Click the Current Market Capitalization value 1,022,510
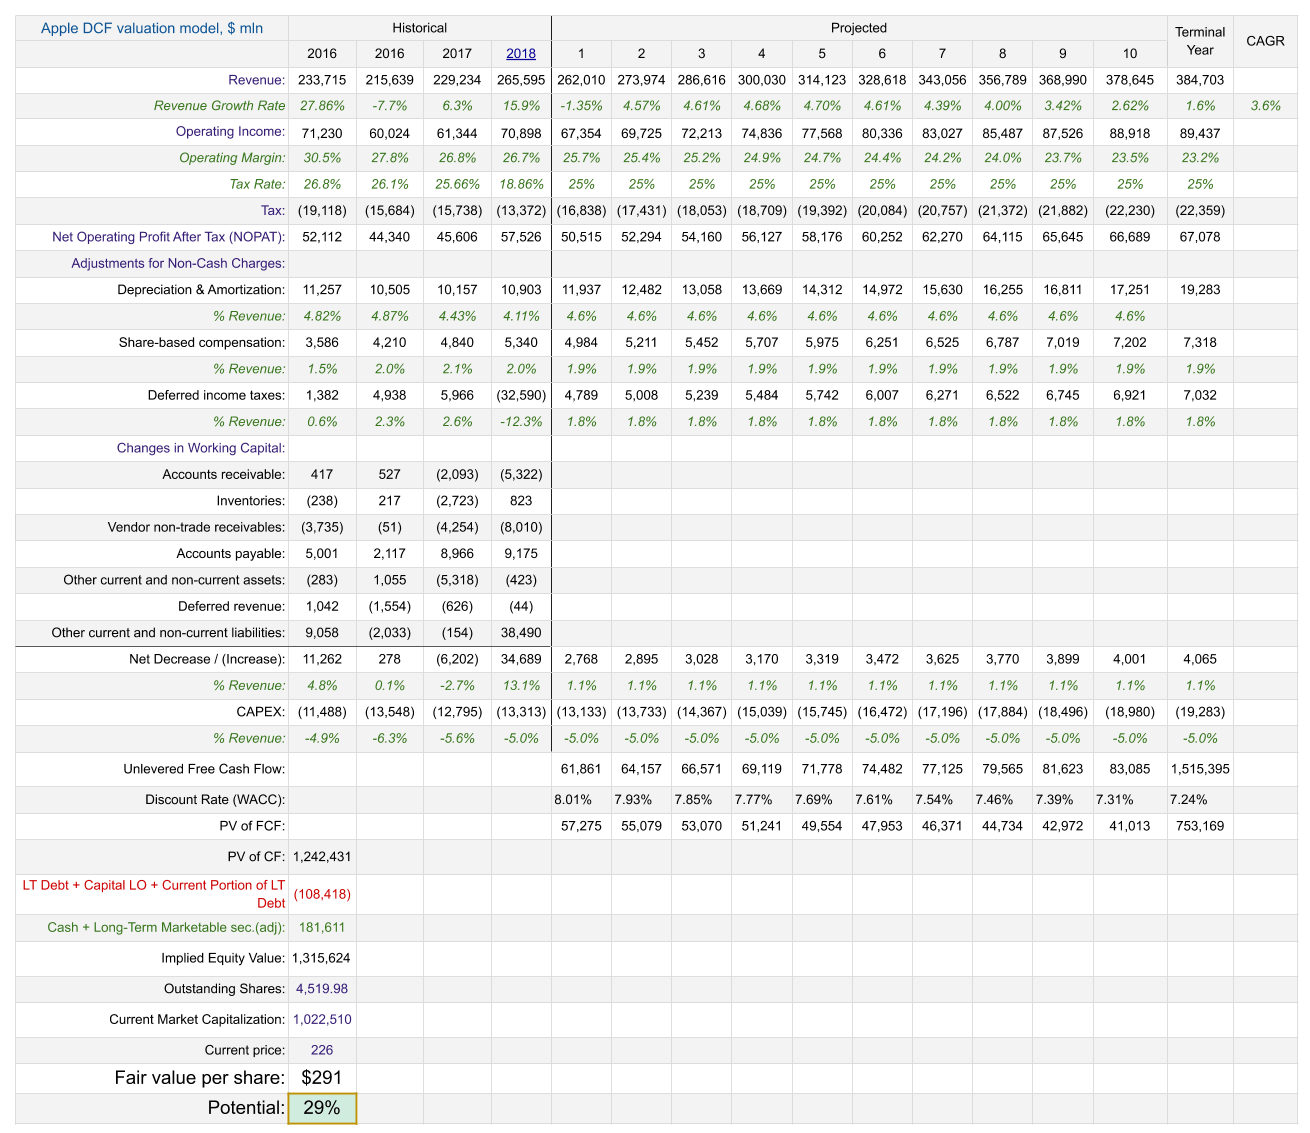Viewport: 1310px width, 1133px height. click(322, 1020)
